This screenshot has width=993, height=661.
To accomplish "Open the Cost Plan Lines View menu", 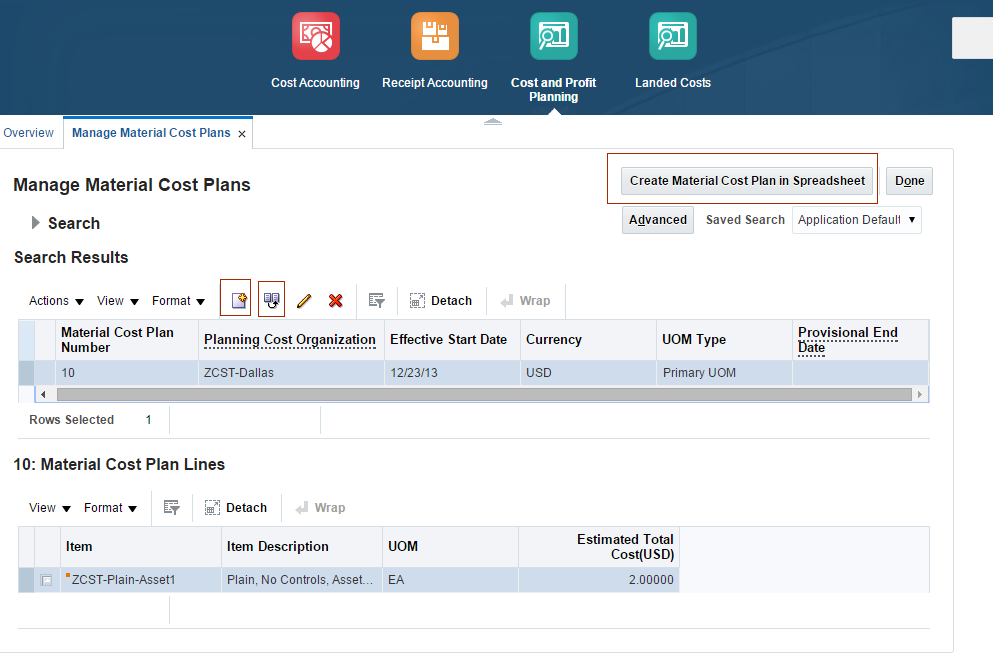I will (49, 508).
